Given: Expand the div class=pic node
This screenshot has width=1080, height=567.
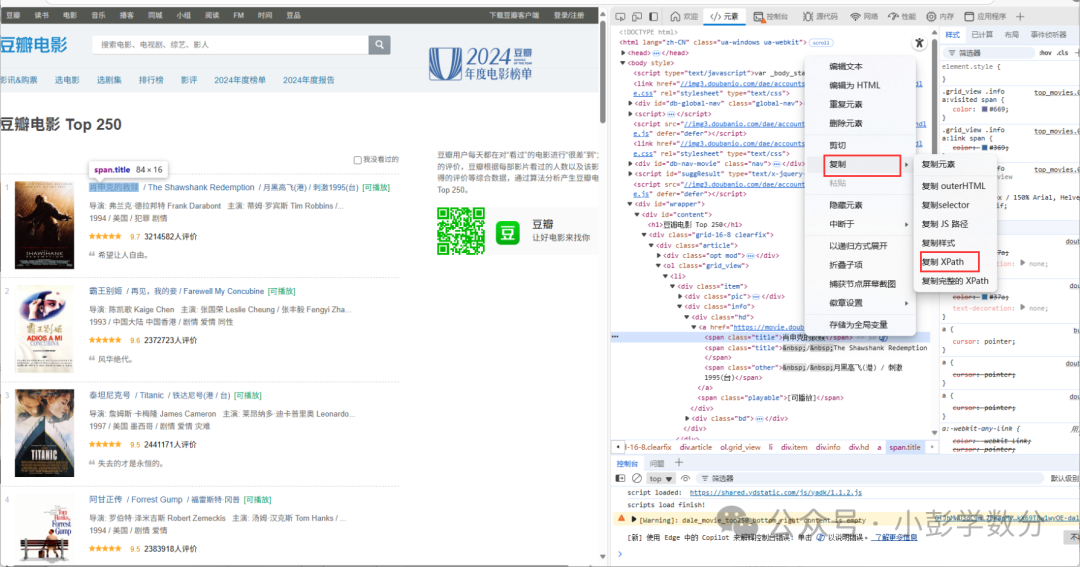Looking at the screenshot, I should [680, 296].
